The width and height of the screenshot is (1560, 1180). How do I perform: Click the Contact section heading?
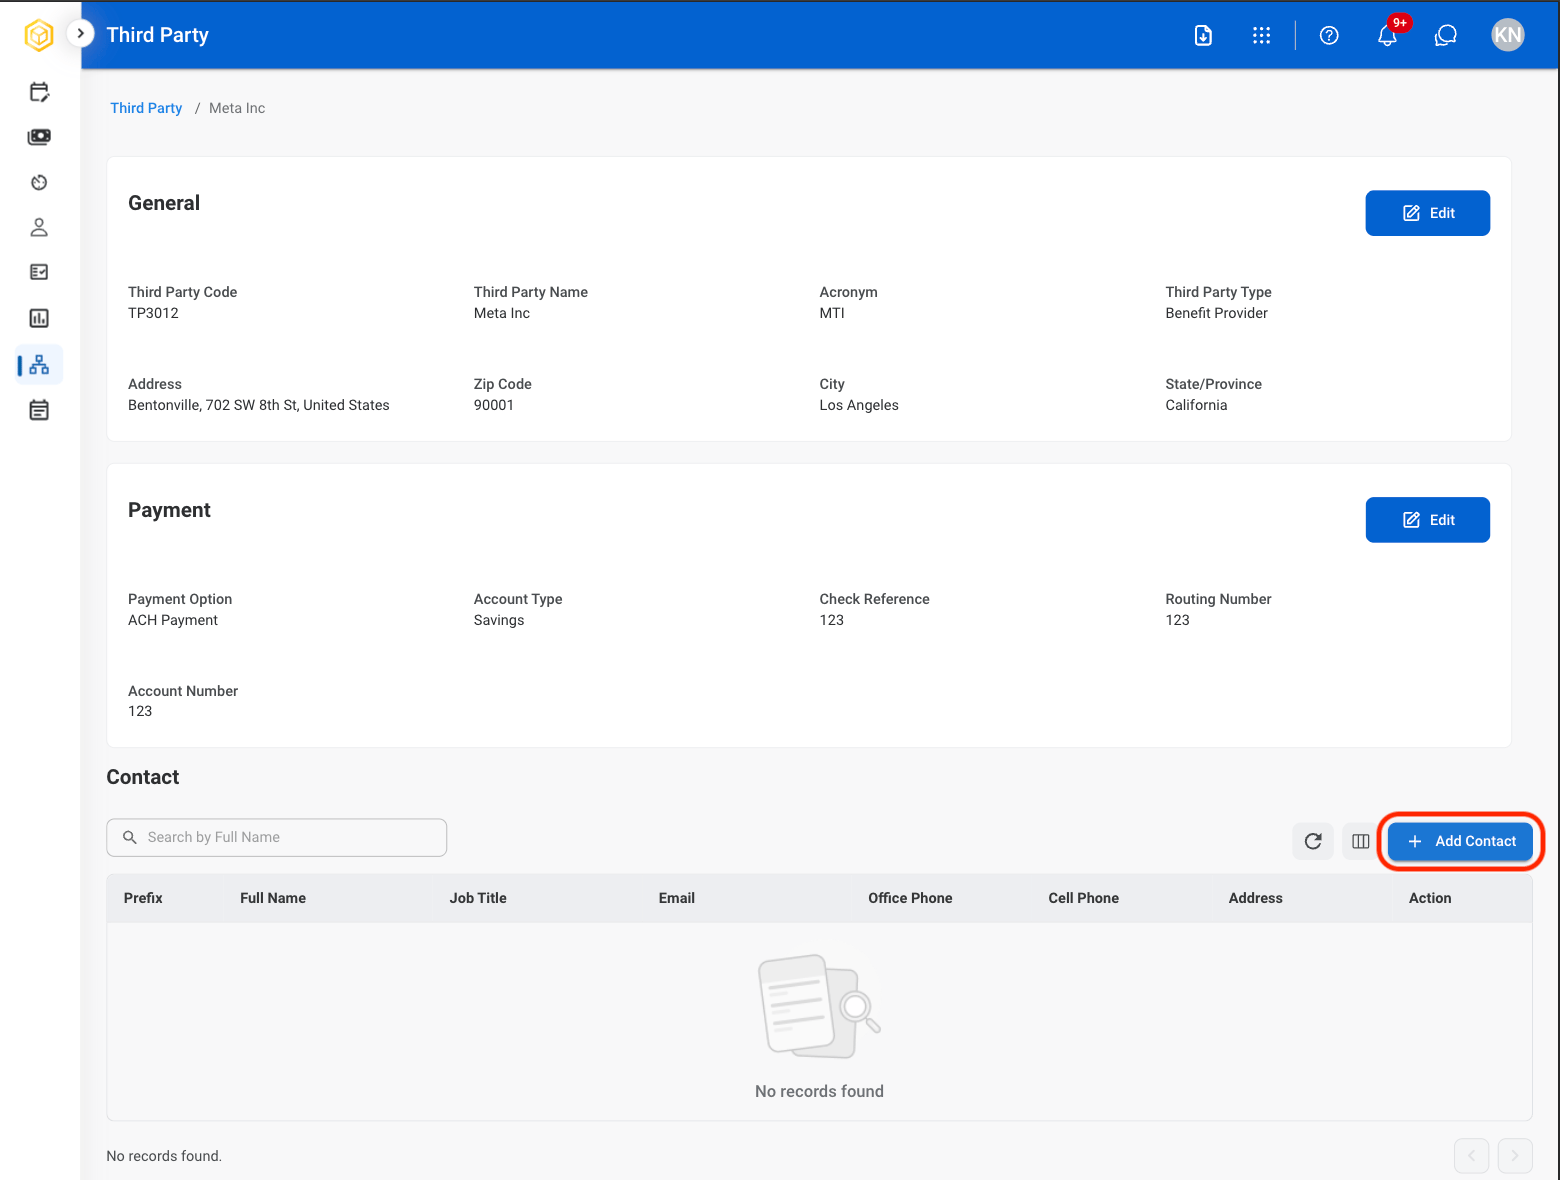(x=143, y=777)
